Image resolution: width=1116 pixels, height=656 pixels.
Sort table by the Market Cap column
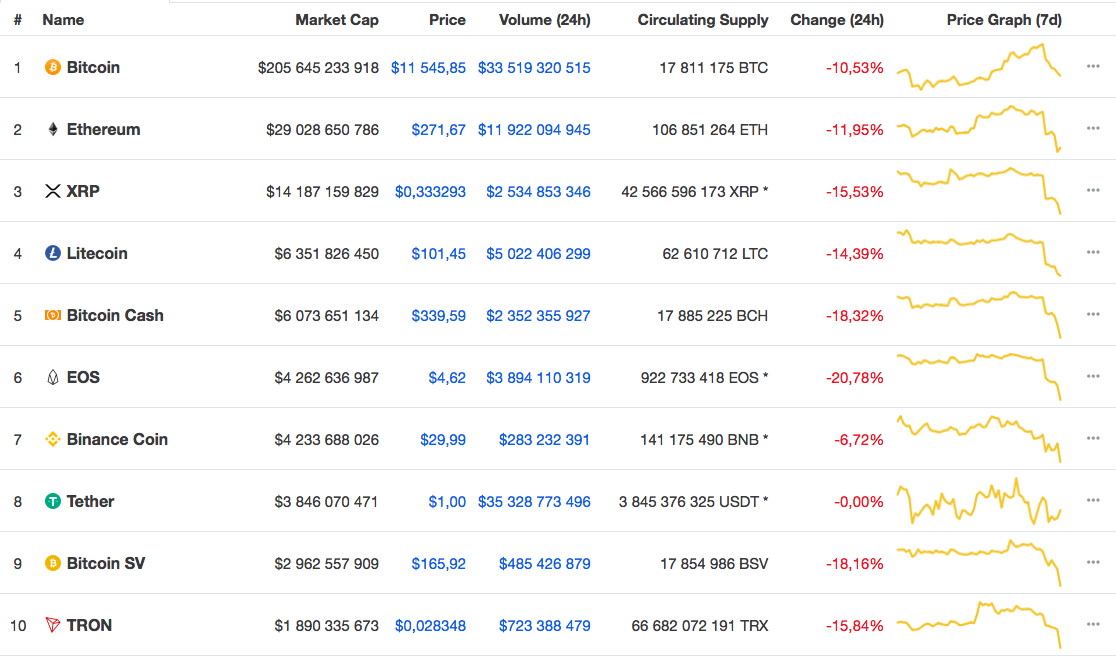click(x=337, y=20)
